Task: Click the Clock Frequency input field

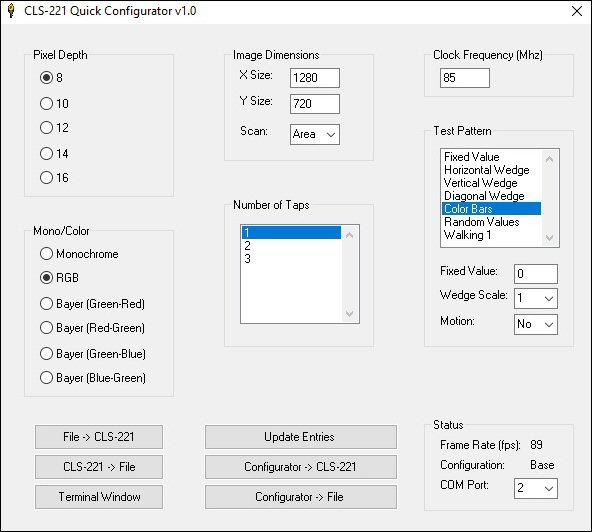Action: 465,78
